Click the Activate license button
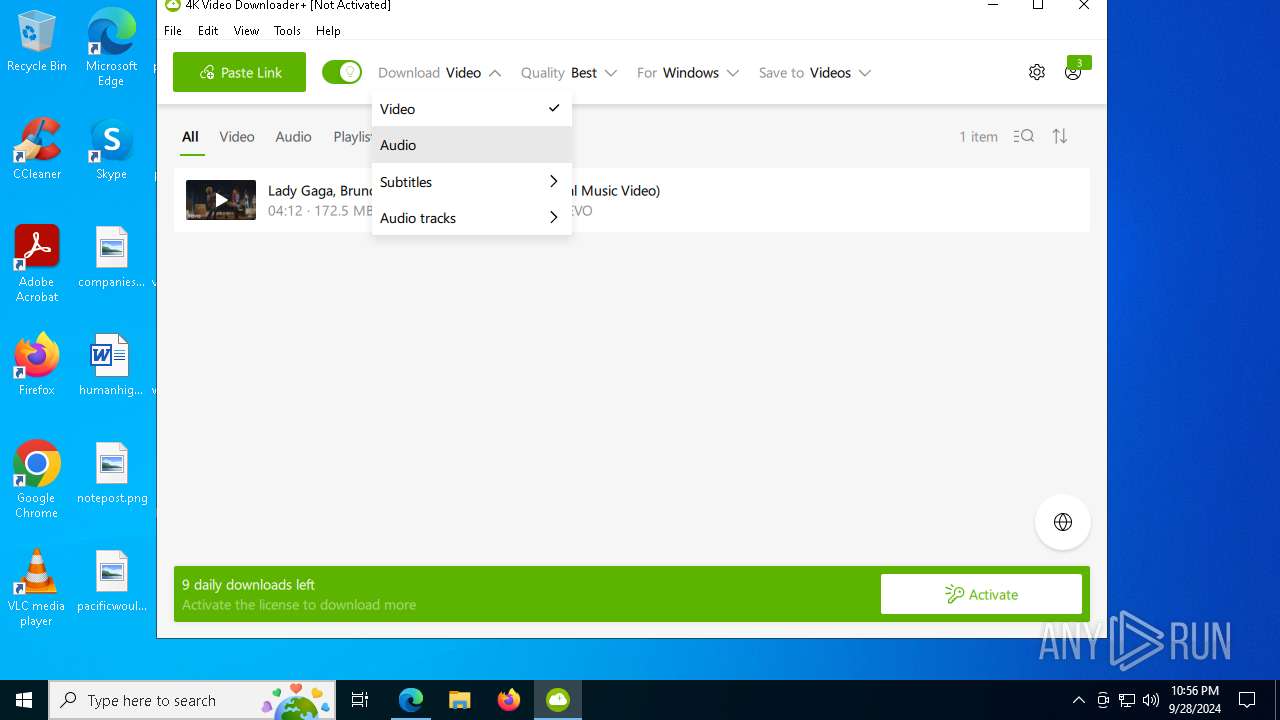 point(981,594)
